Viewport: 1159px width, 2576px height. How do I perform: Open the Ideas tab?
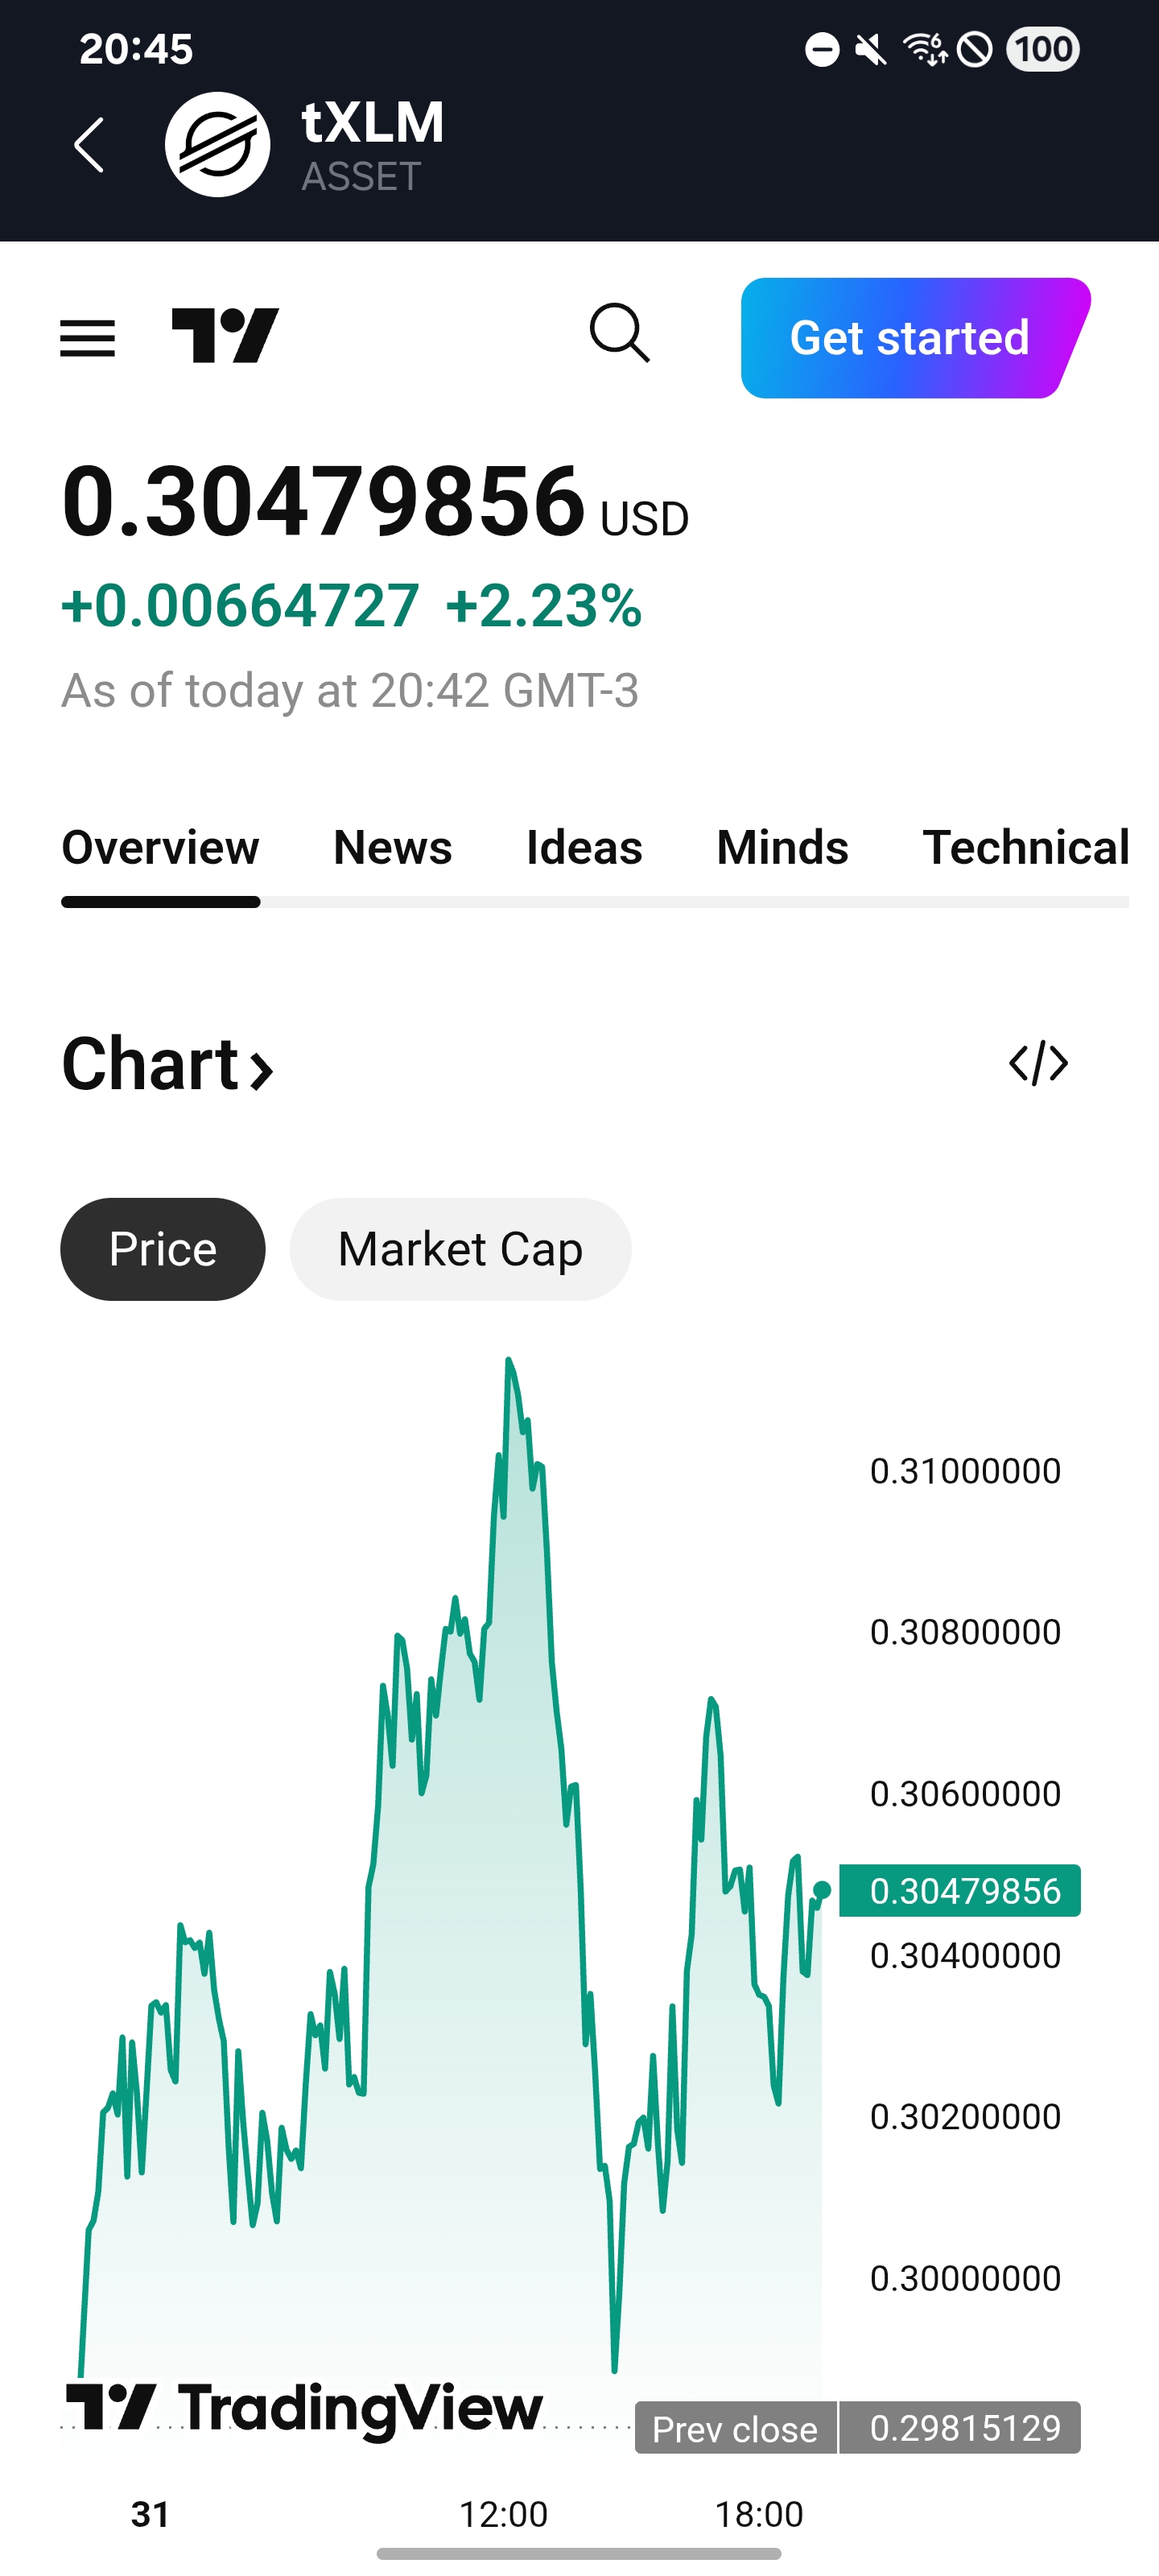(584, 848)
